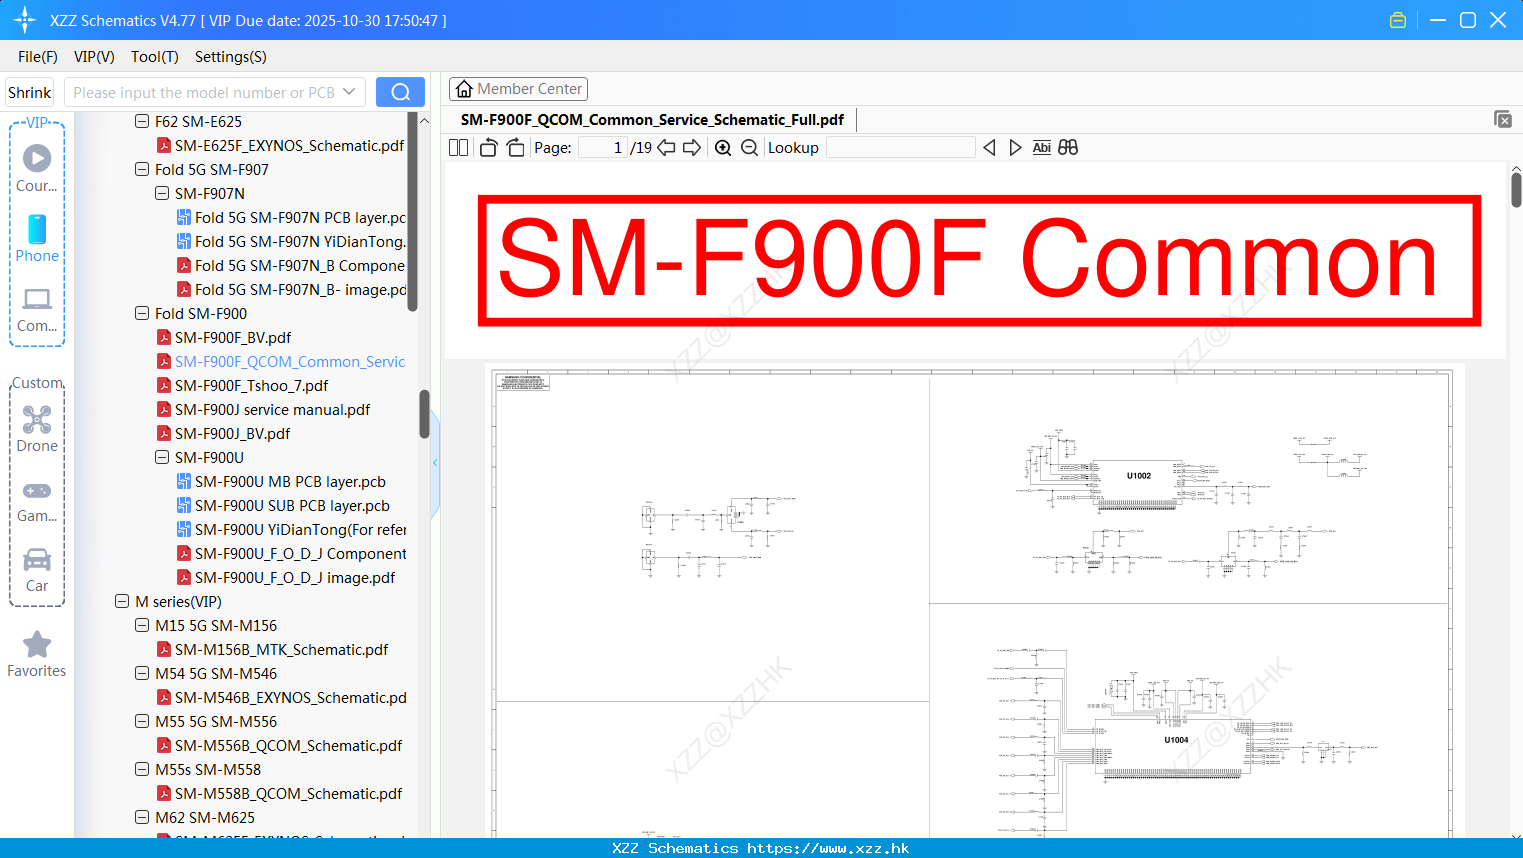The width and height of the screenshot is (1523, 858).
Task: Open the File(F) menu
Action: click(x=38, y=57)
